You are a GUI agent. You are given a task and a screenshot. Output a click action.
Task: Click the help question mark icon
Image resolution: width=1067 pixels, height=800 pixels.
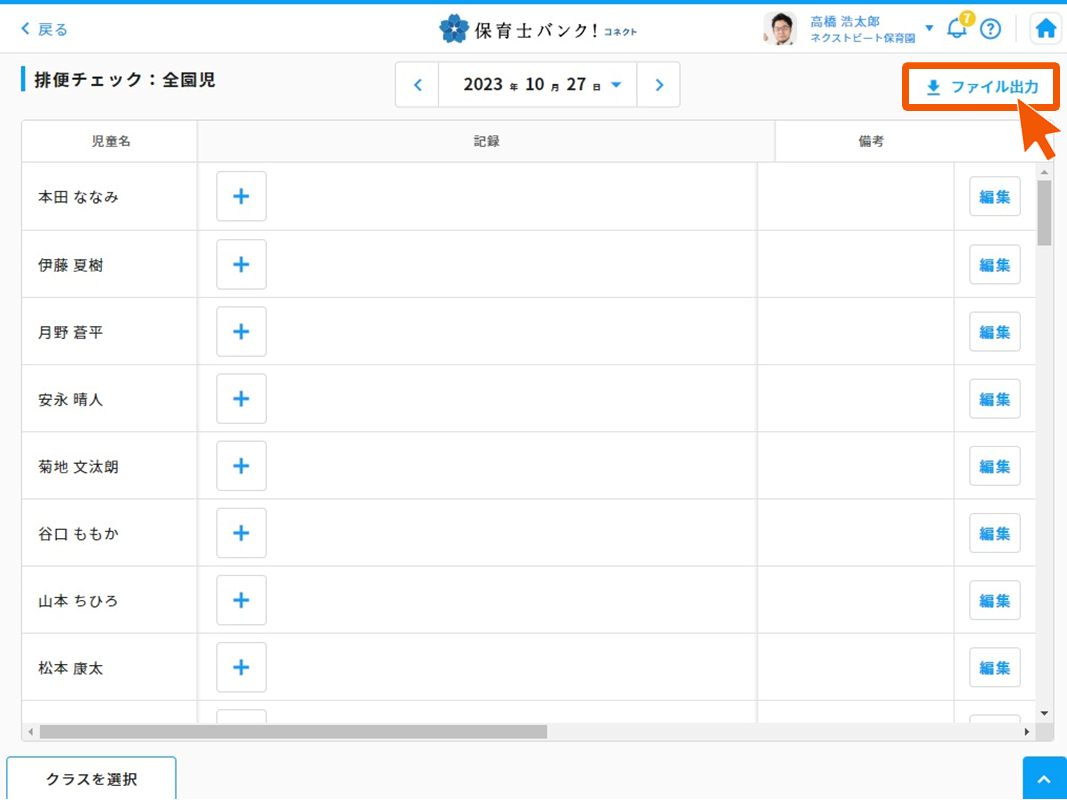[990, 29]
